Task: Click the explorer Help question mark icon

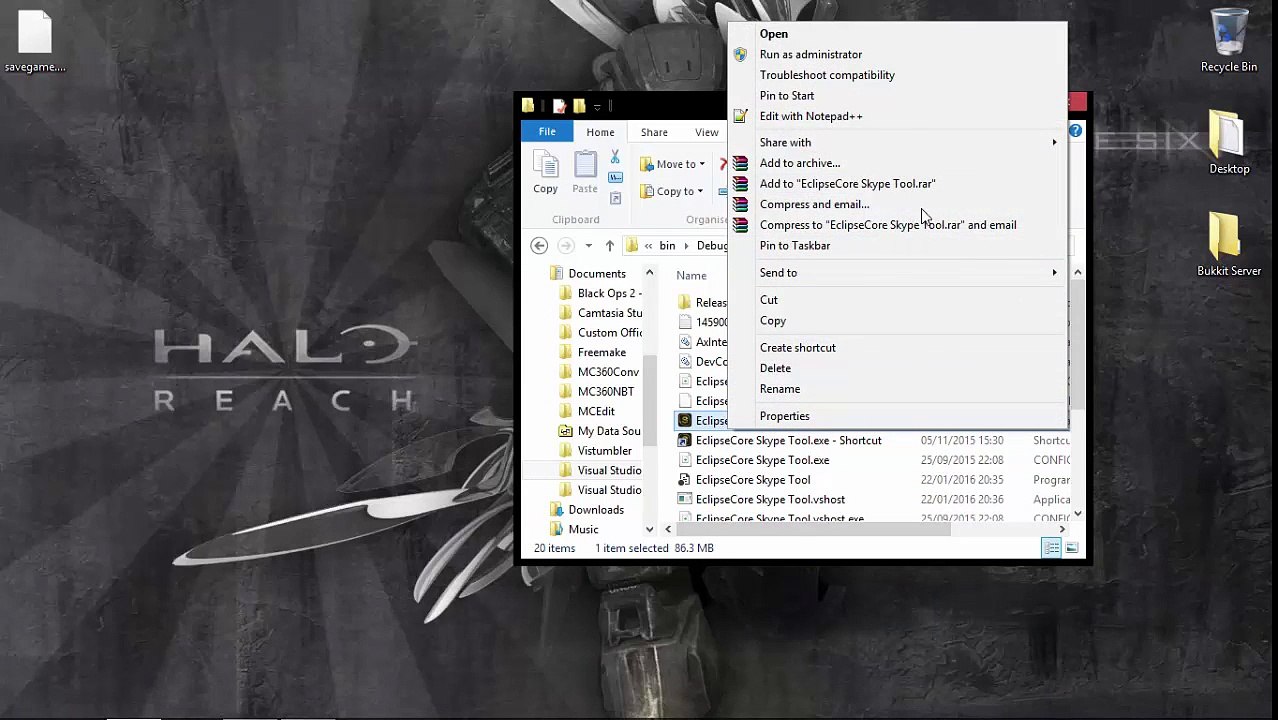Action: (1075, 131)
